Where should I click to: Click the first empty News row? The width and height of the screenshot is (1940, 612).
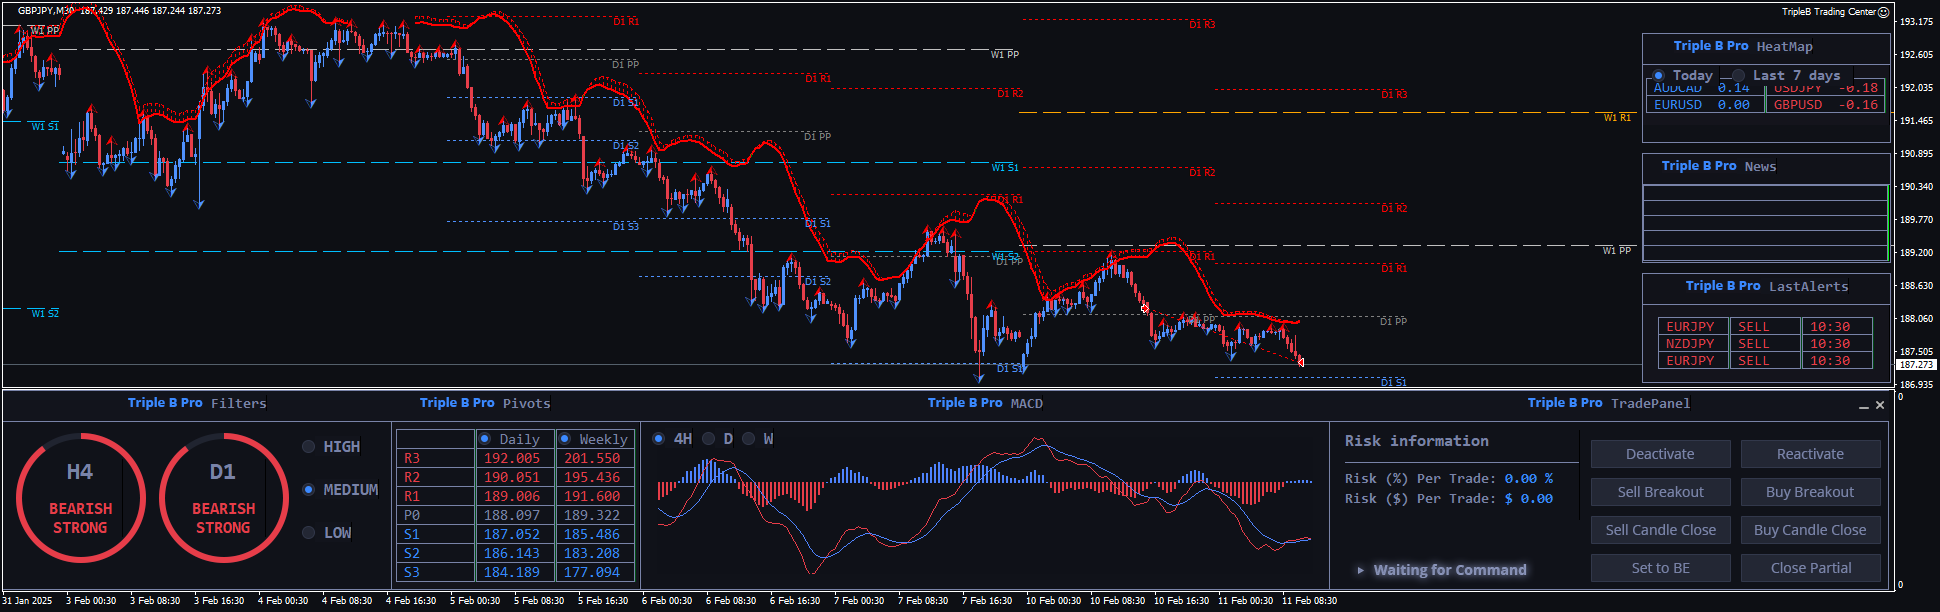pyautogui.click(x=1765, y=194)
